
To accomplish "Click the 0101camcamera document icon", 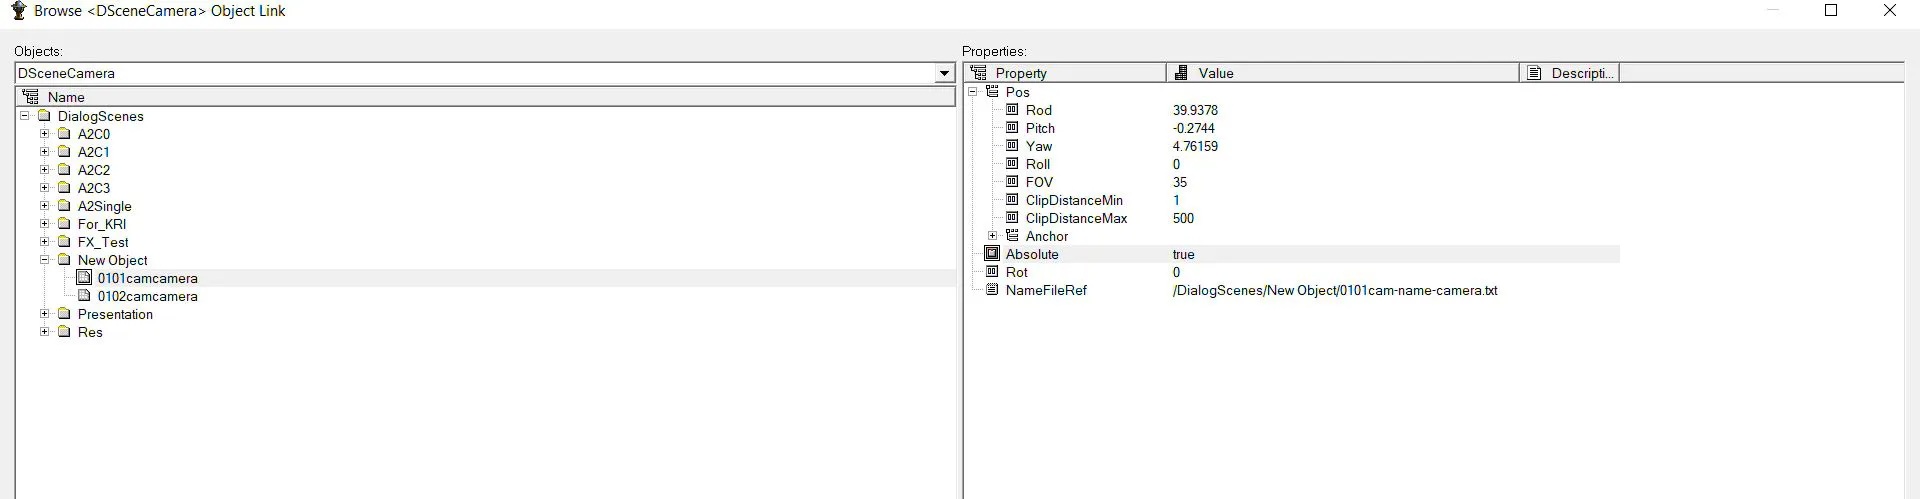I will (x=84, y=278).
